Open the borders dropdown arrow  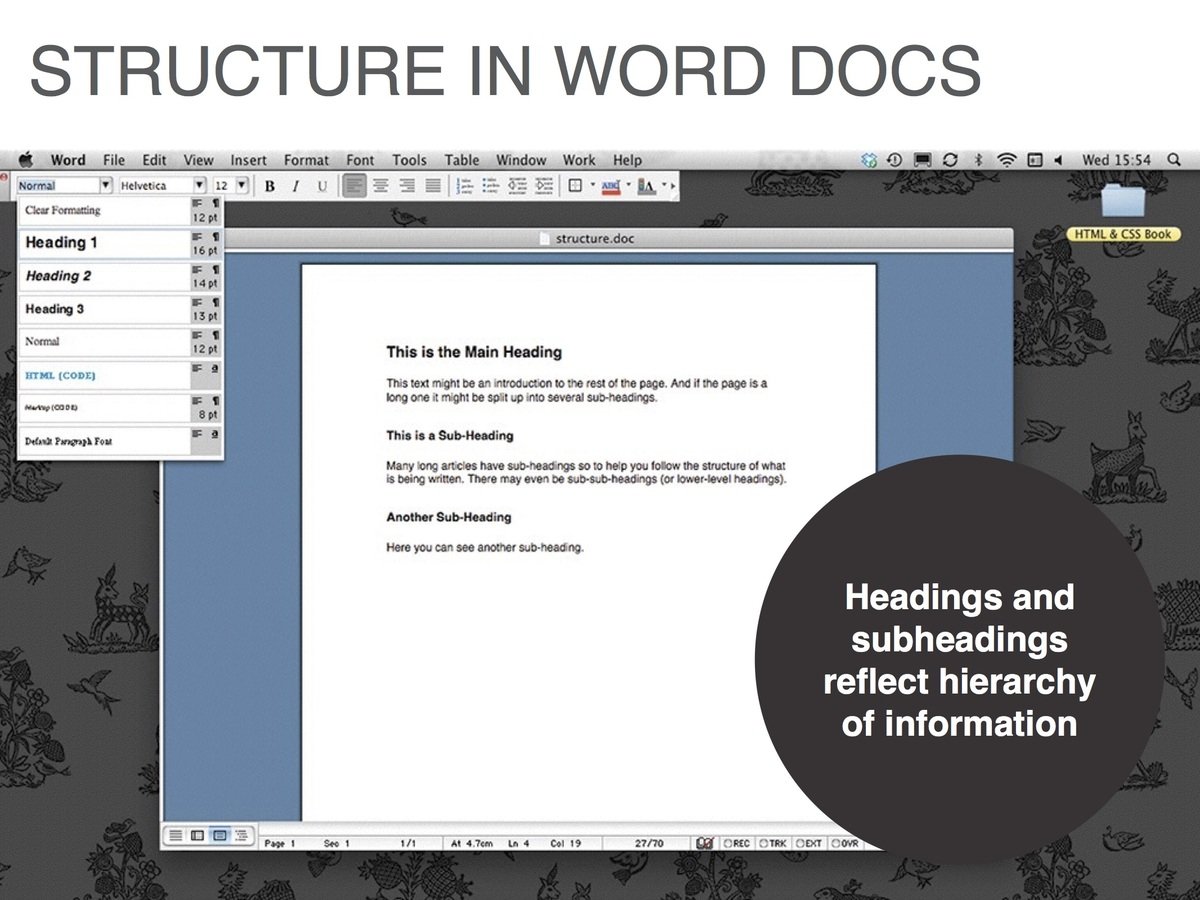click(x=592, y=185)
